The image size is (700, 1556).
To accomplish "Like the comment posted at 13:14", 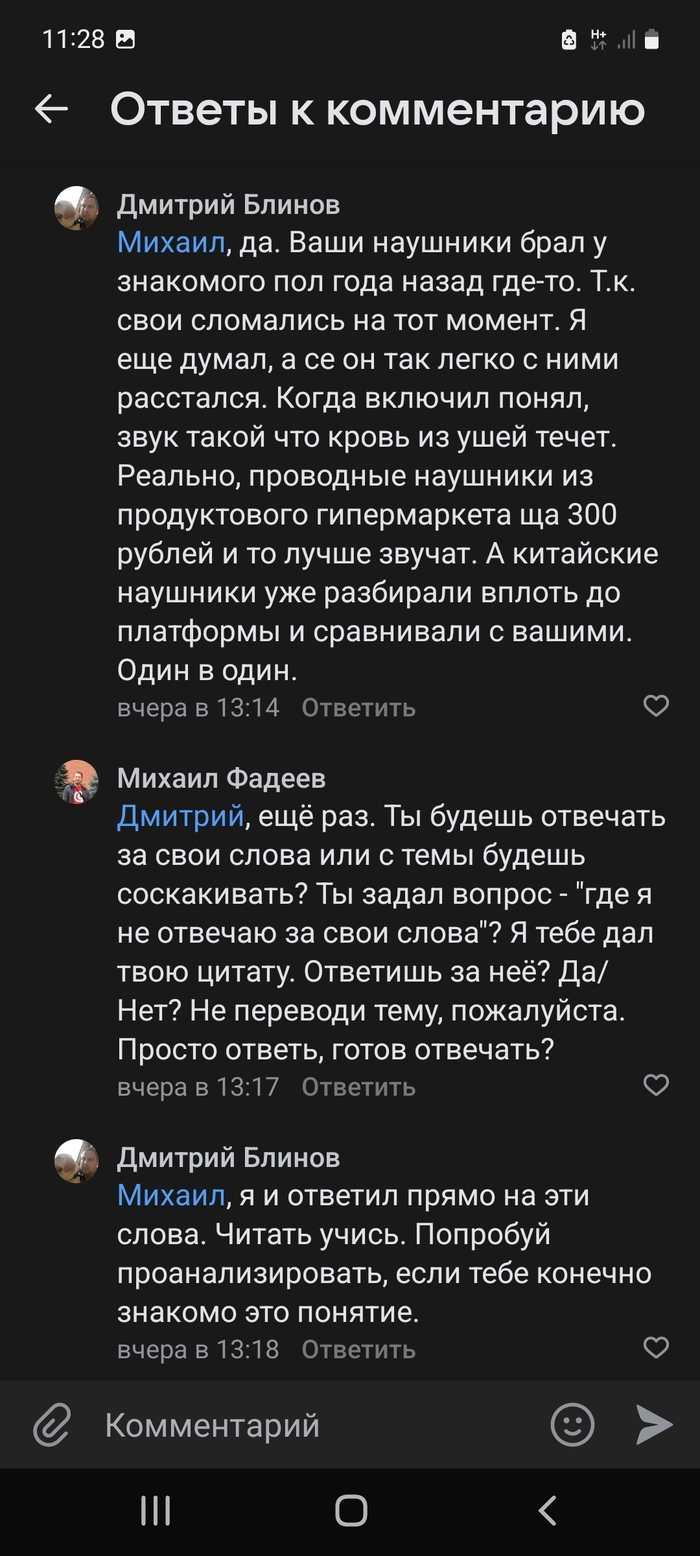I will [x=656, y=706].
